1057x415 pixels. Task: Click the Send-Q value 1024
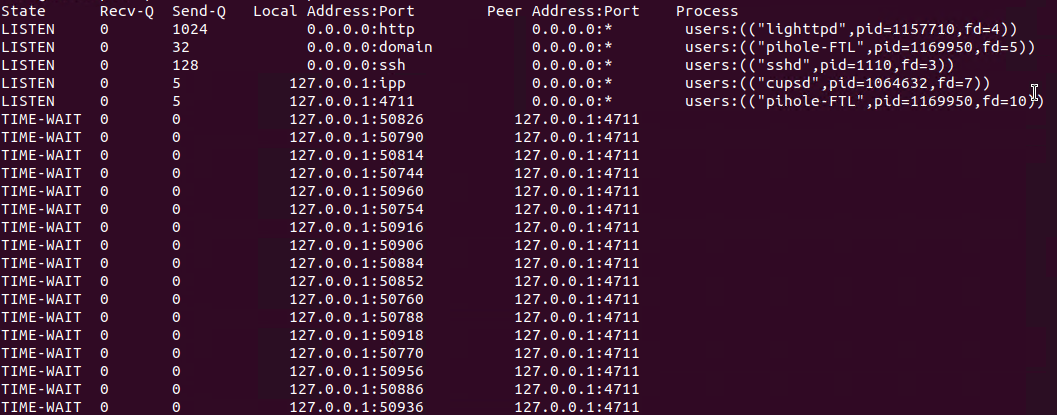tap(190, 30)
